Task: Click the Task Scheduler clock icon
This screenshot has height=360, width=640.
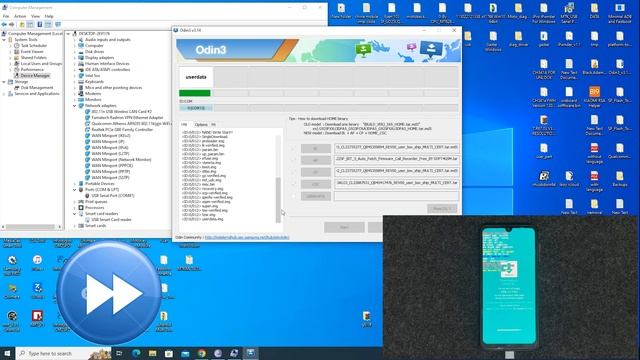Action: [x=17, y=46]
